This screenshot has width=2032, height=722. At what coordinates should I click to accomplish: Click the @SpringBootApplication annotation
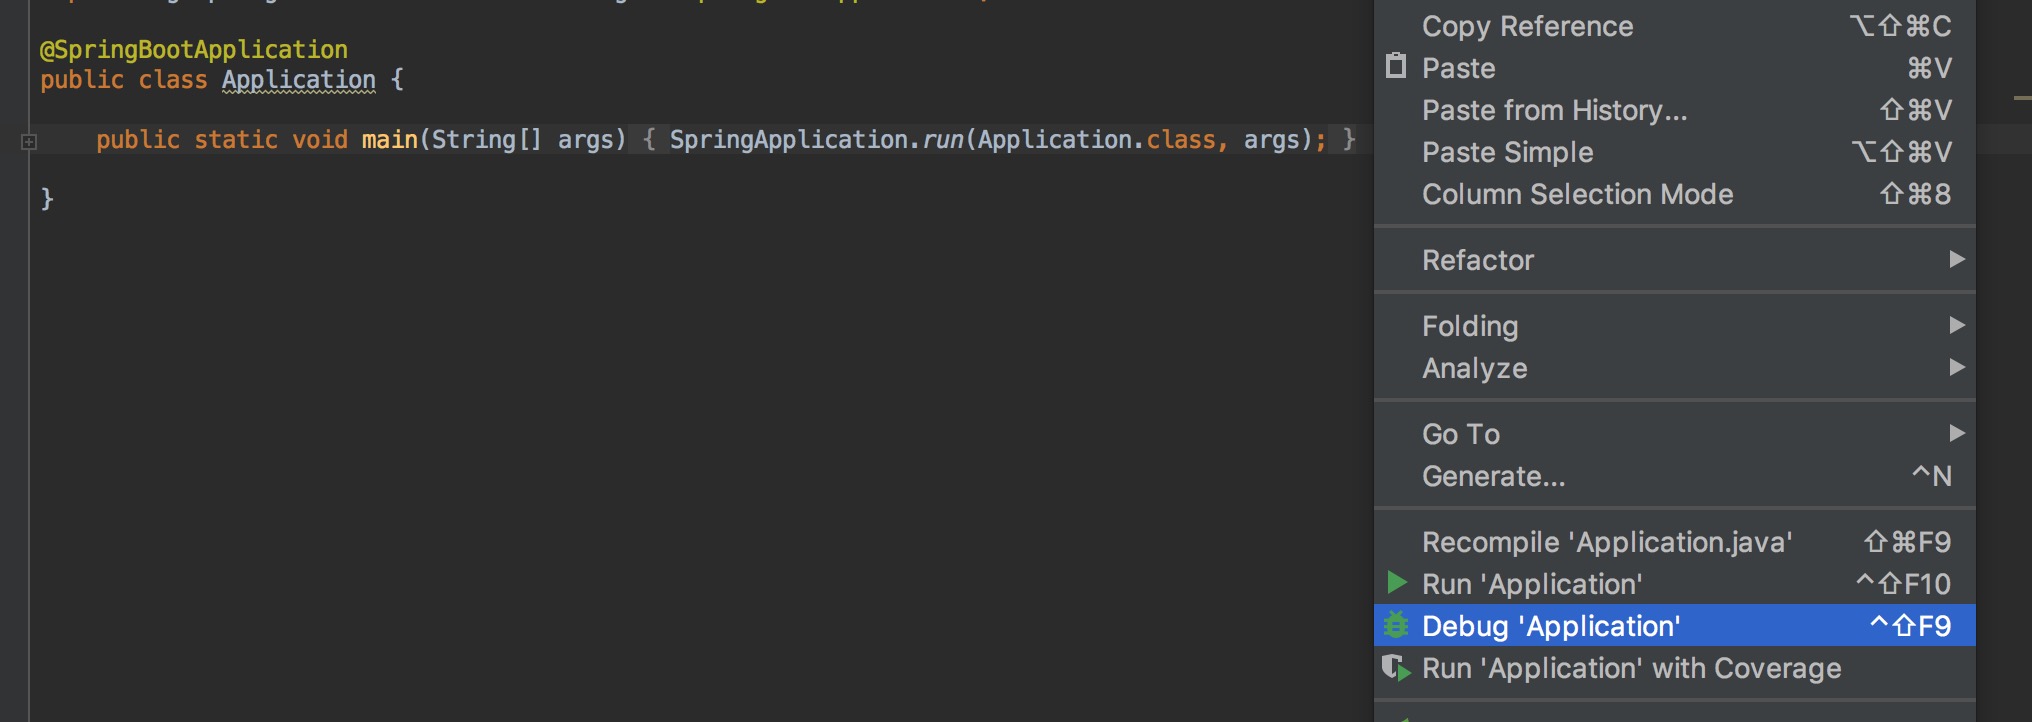point(194,50)
